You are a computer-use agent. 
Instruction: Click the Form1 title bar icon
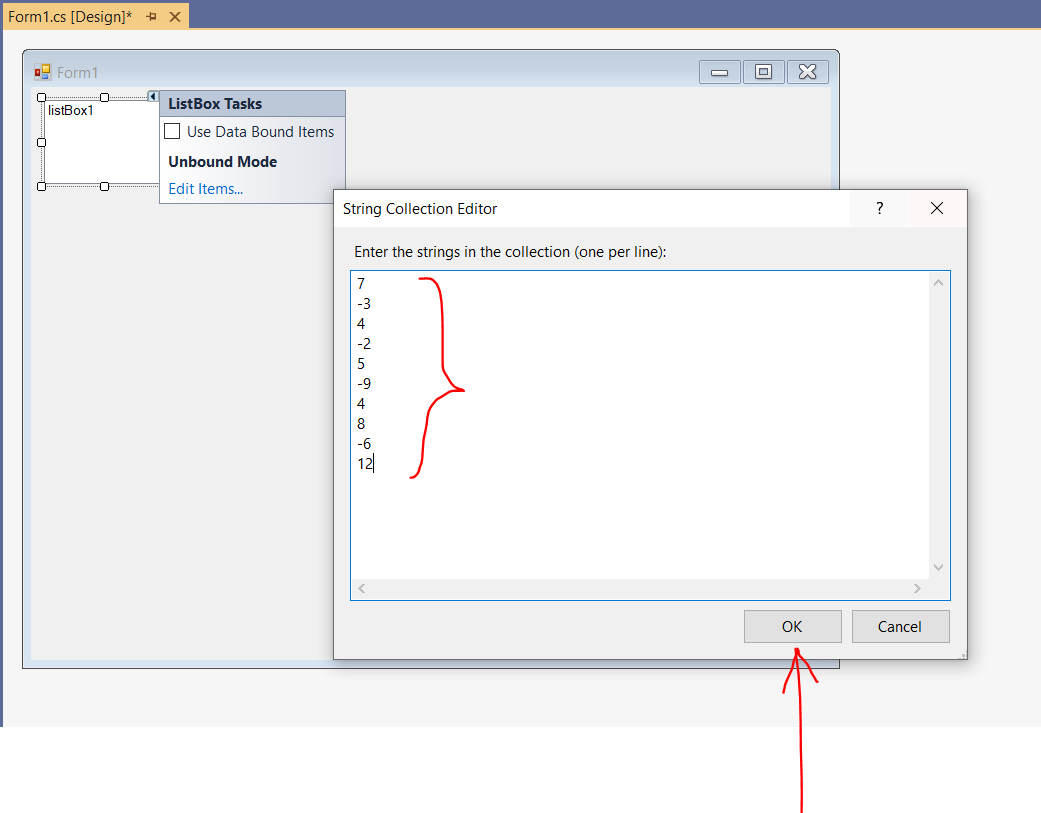[x=42, y=72]
